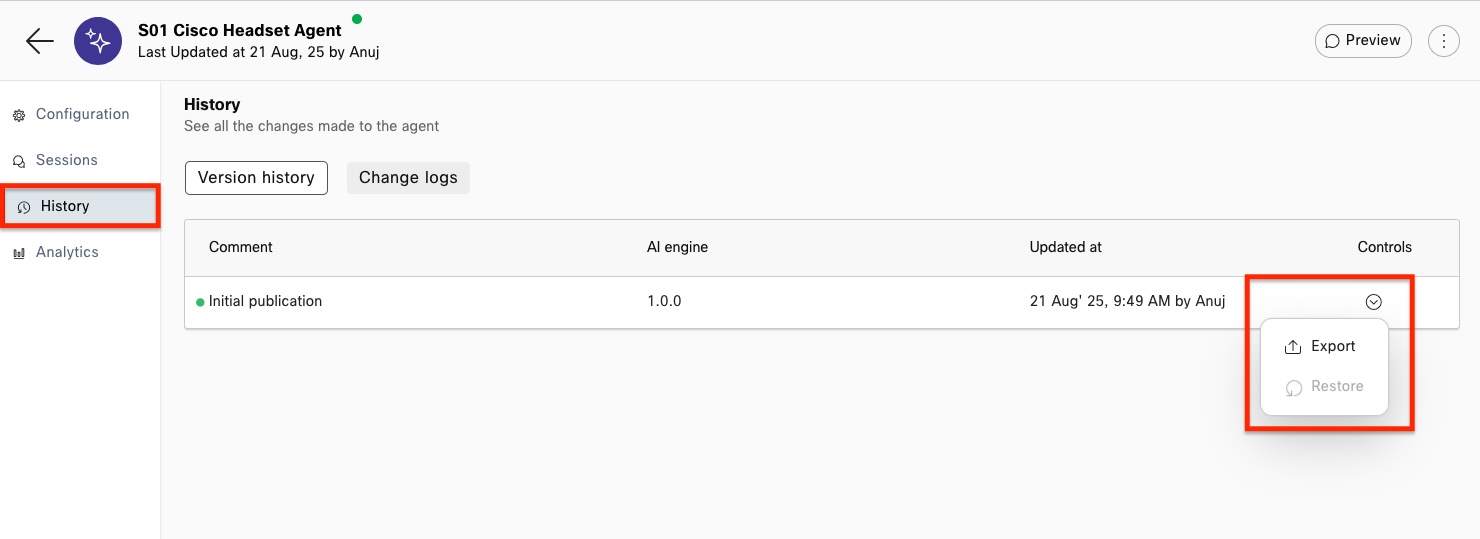This screenshot has width=1480, height=539.
Task: Click the Sessions chat icon
Action: pyautogui.click(x=19, y=162)
